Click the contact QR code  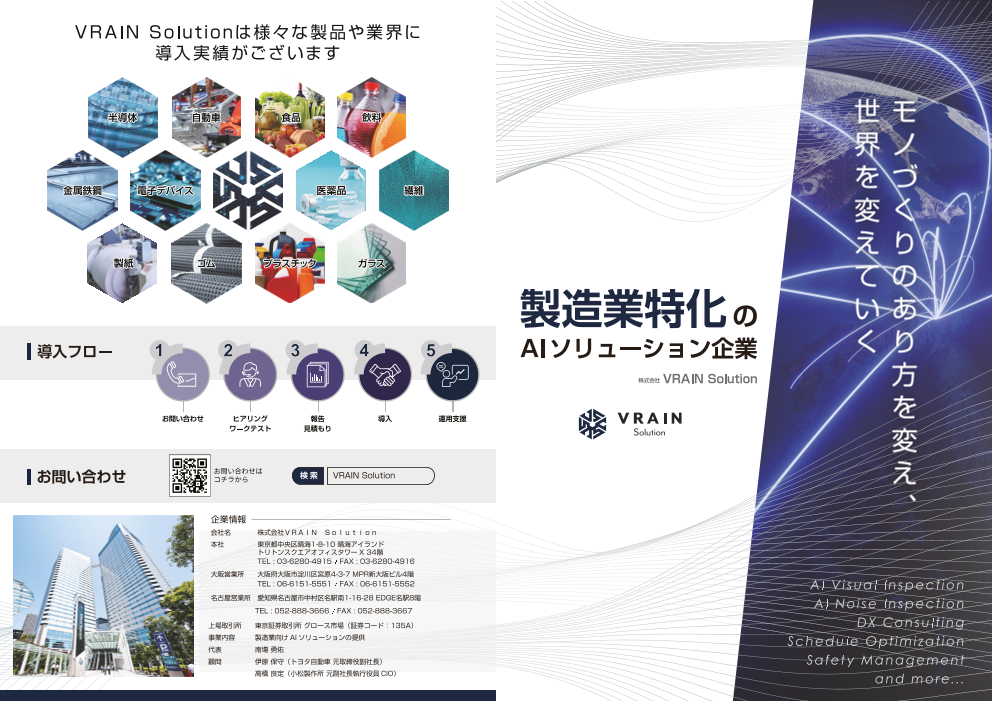[190, 475]
